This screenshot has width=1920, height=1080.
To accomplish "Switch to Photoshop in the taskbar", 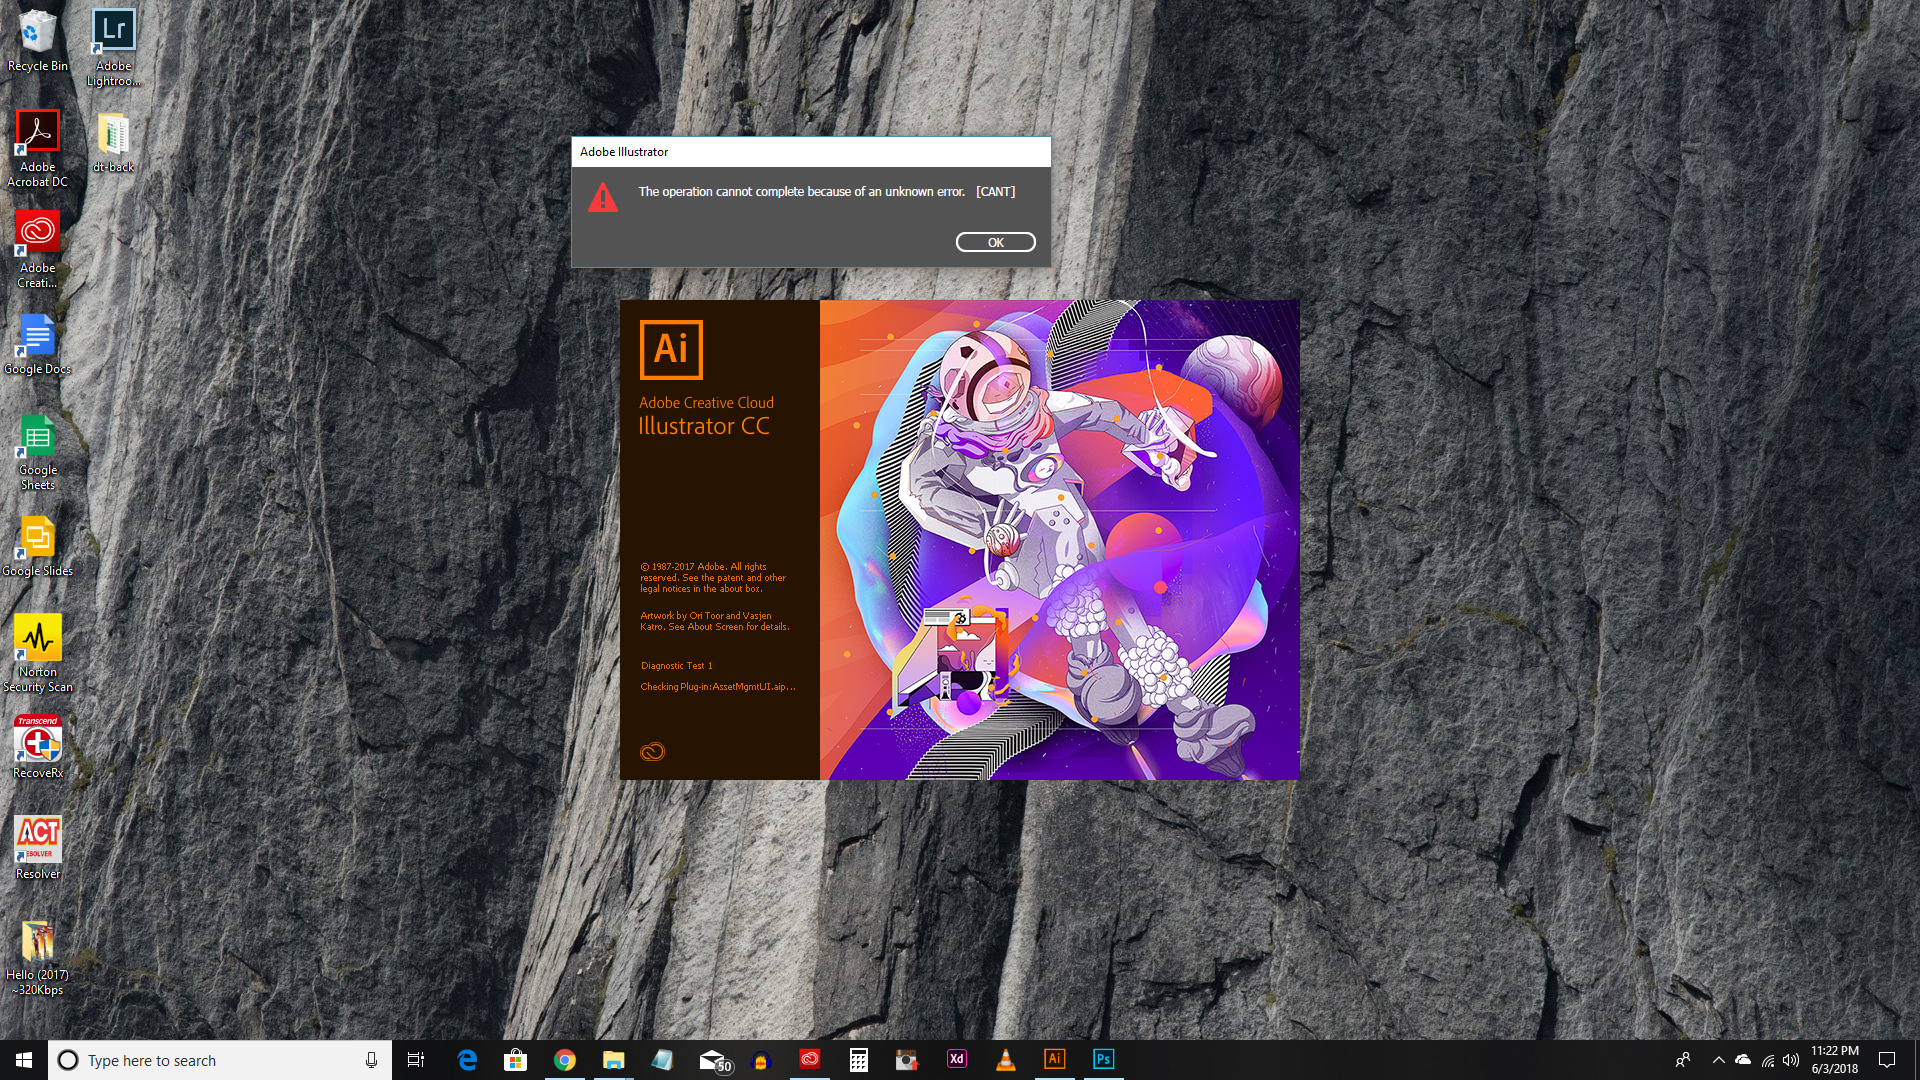I will click(1103, 1059).
